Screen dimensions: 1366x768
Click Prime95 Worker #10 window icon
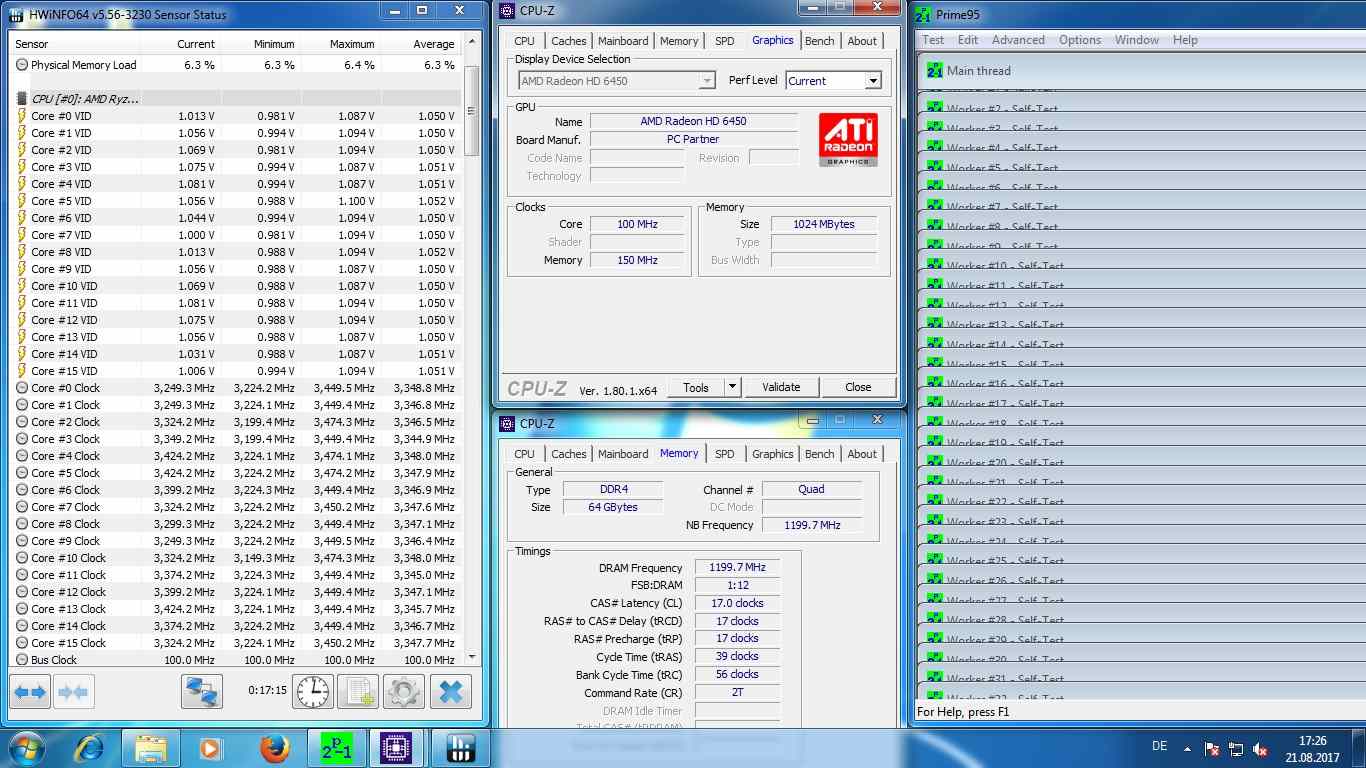pos(935,266)
